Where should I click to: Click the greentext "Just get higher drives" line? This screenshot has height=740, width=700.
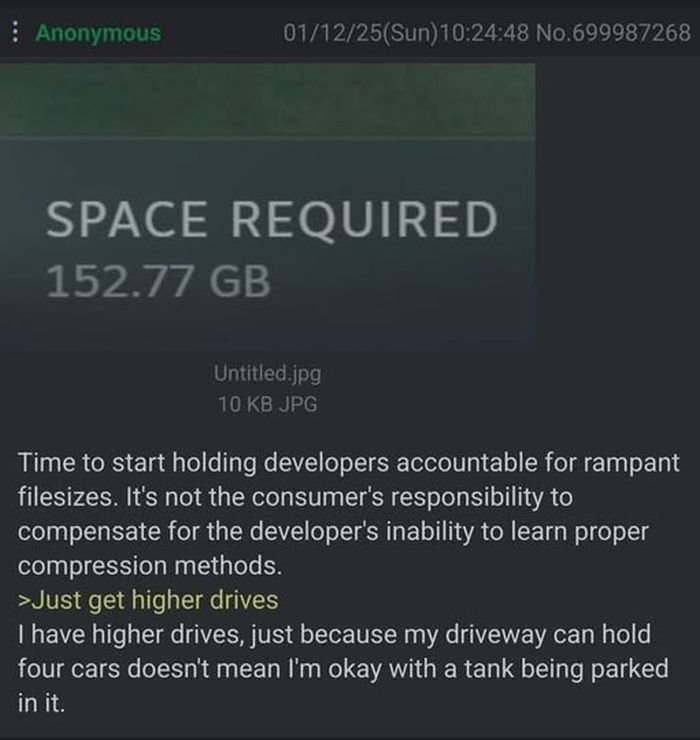[x=148, y=600]
